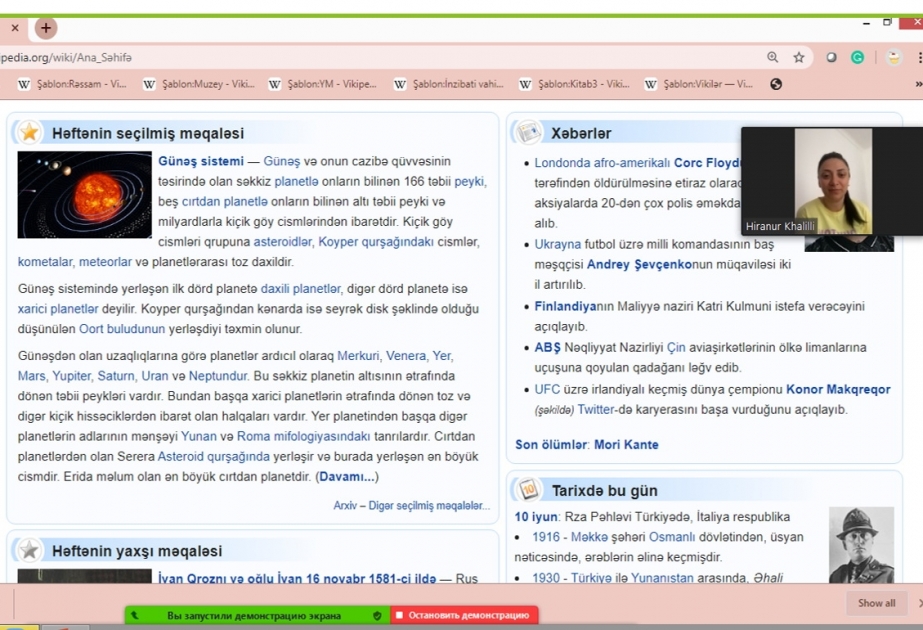Open the Konor Makqreqor link

pyautogui.click(x=838, y=390)
